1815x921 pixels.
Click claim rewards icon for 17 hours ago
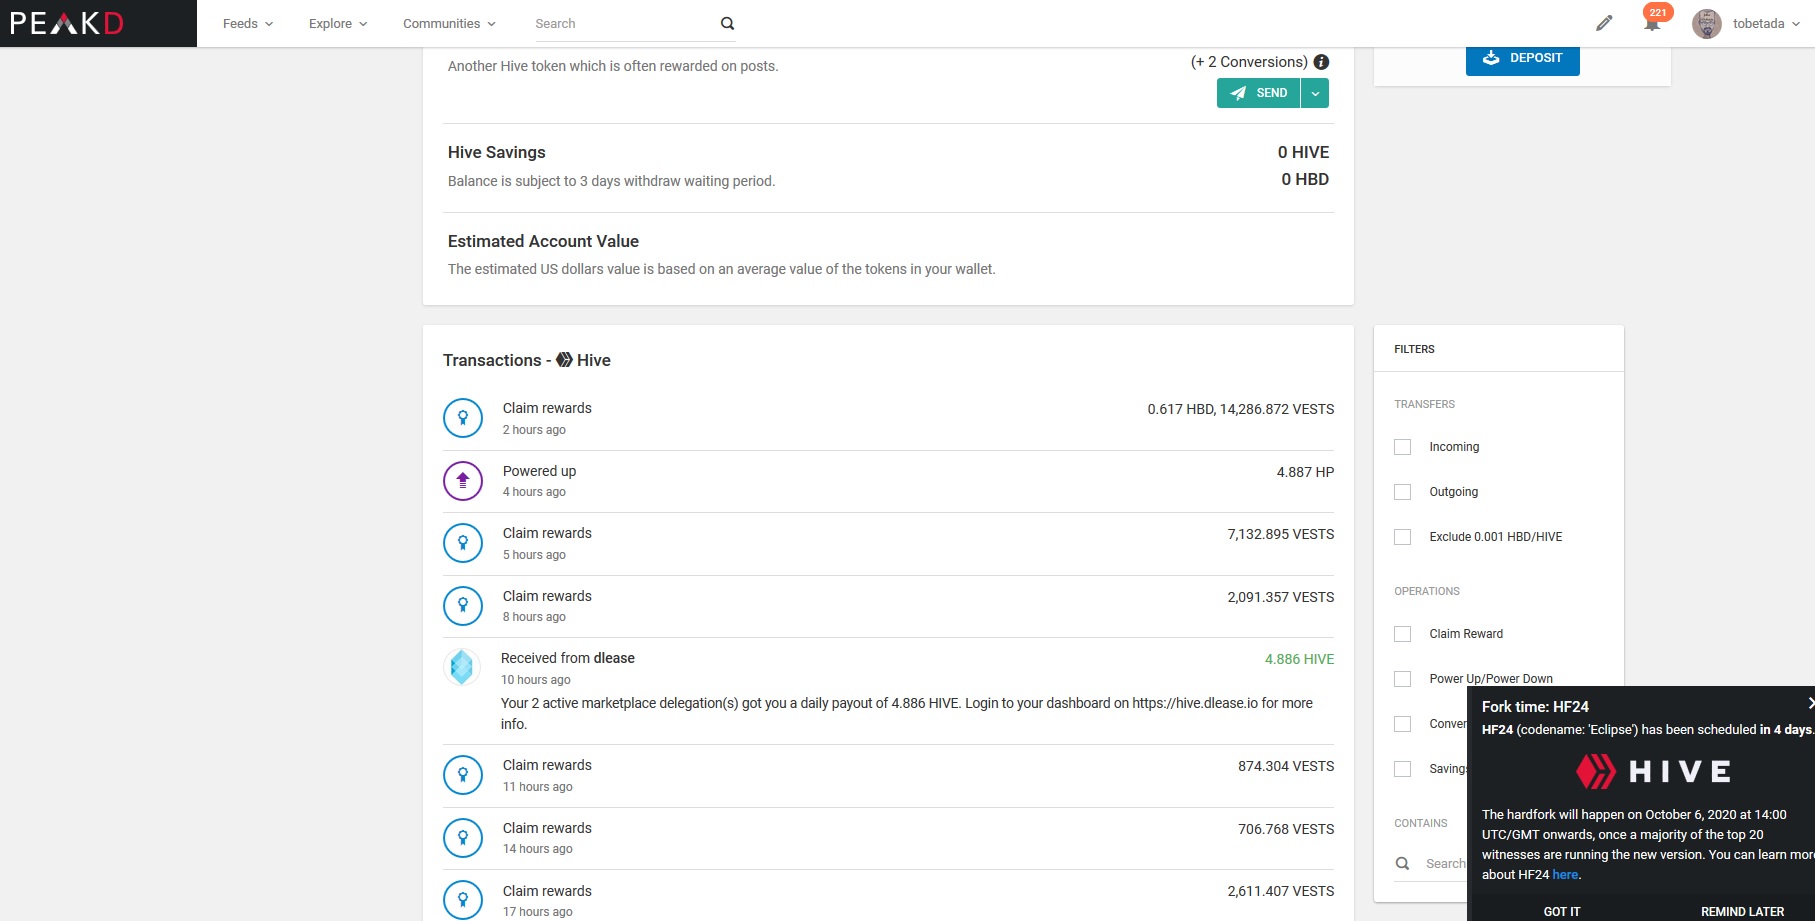tap(463, 900)
